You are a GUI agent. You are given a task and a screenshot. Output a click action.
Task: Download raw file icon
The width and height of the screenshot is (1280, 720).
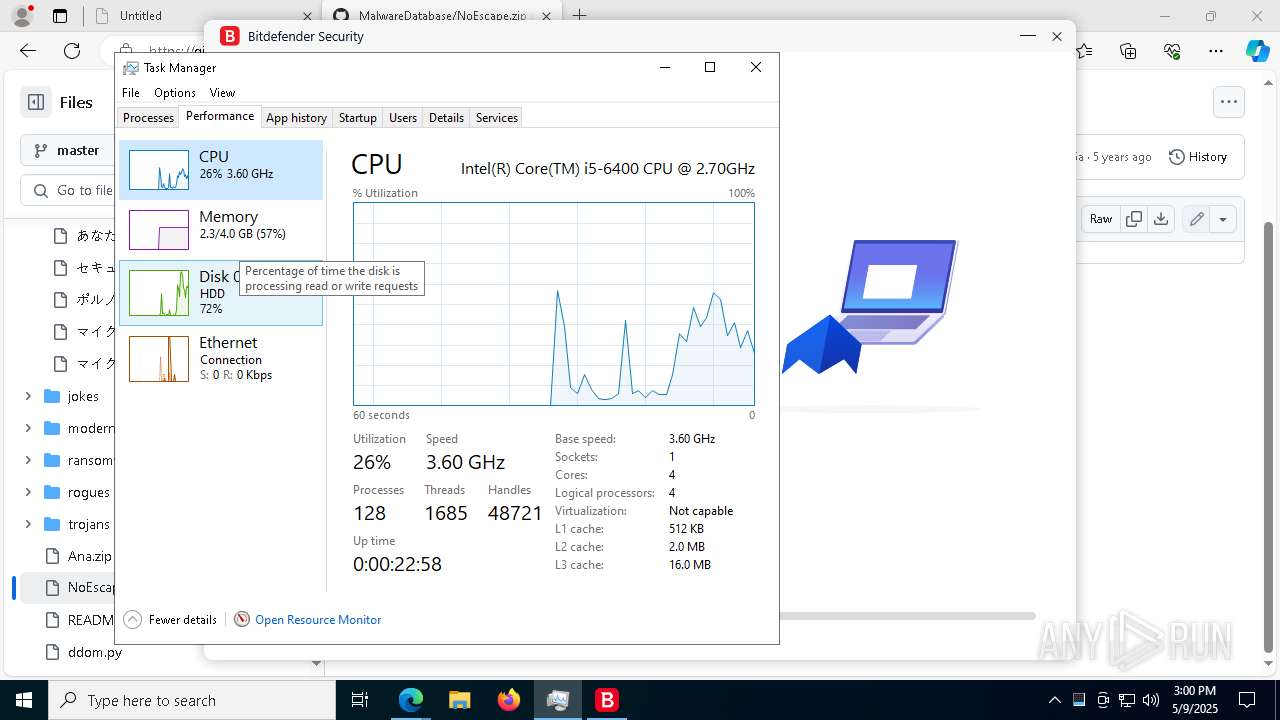(x=1161, y=219)
